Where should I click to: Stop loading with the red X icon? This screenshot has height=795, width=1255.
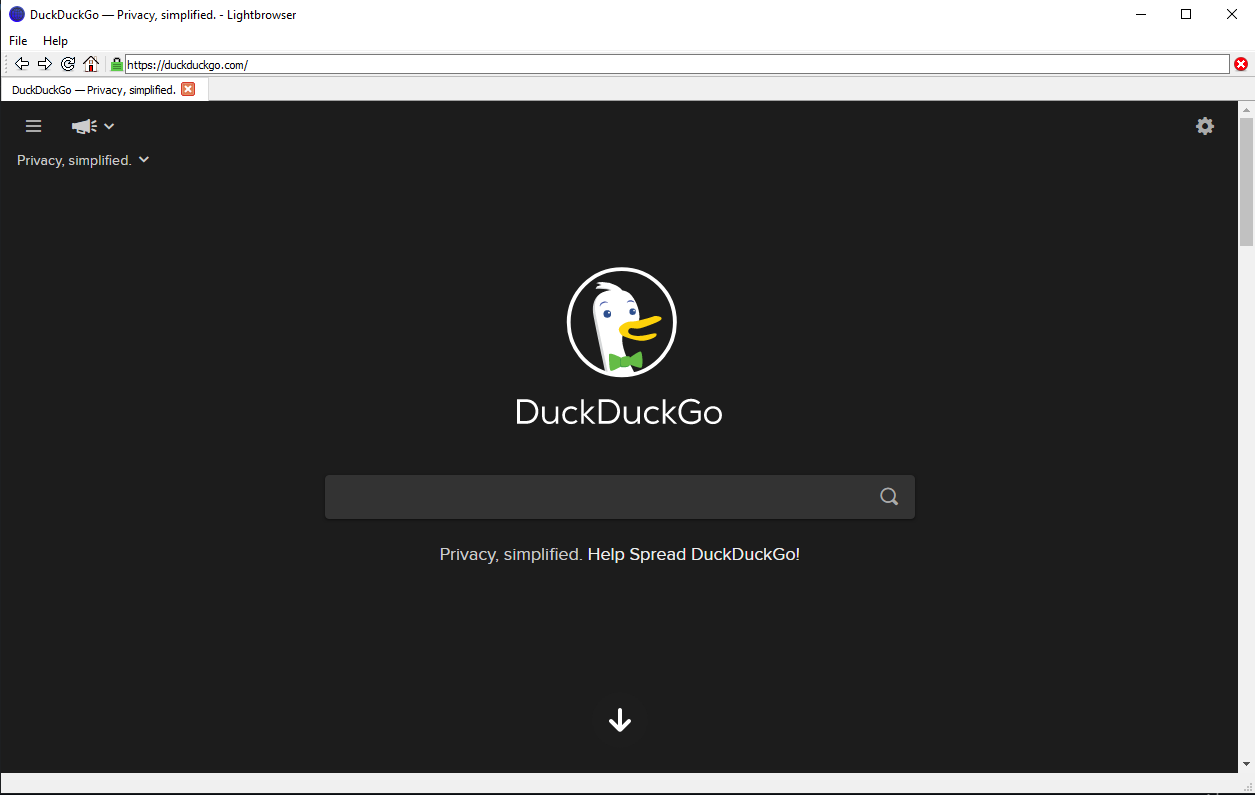point(1240,63)
